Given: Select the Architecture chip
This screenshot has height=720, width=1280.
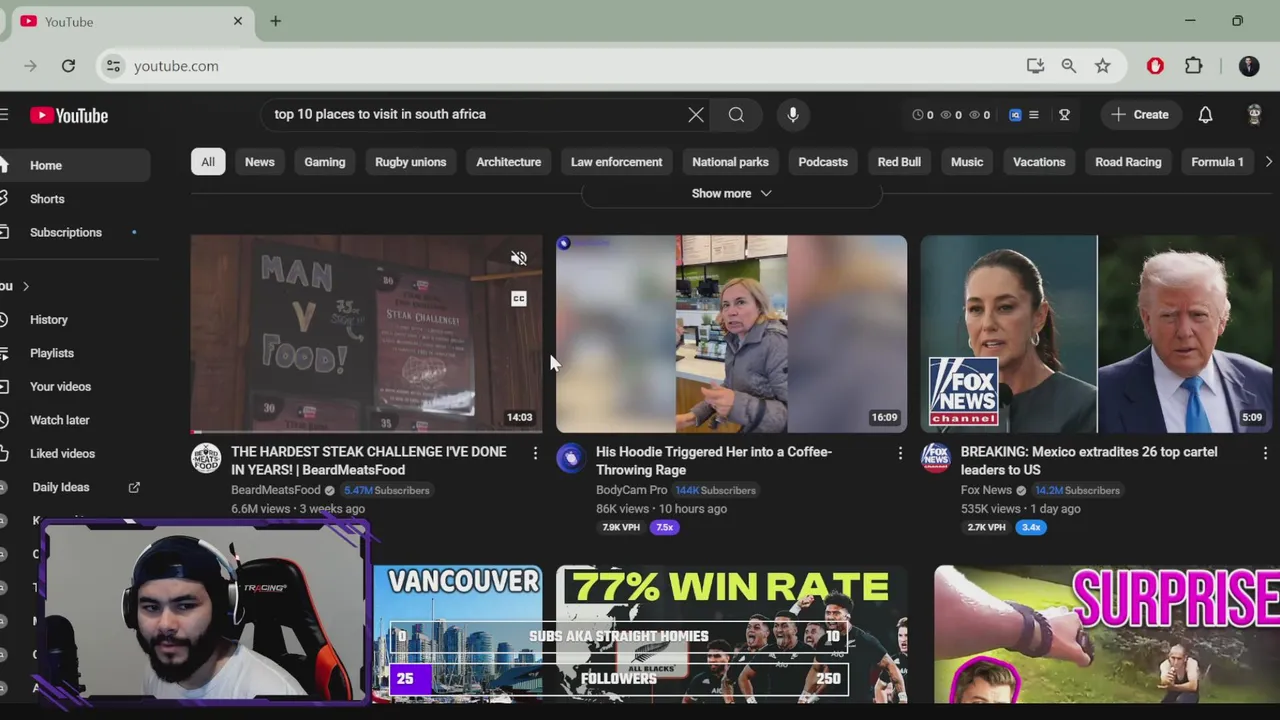Looking at the screenshot, I should (508, 162).
